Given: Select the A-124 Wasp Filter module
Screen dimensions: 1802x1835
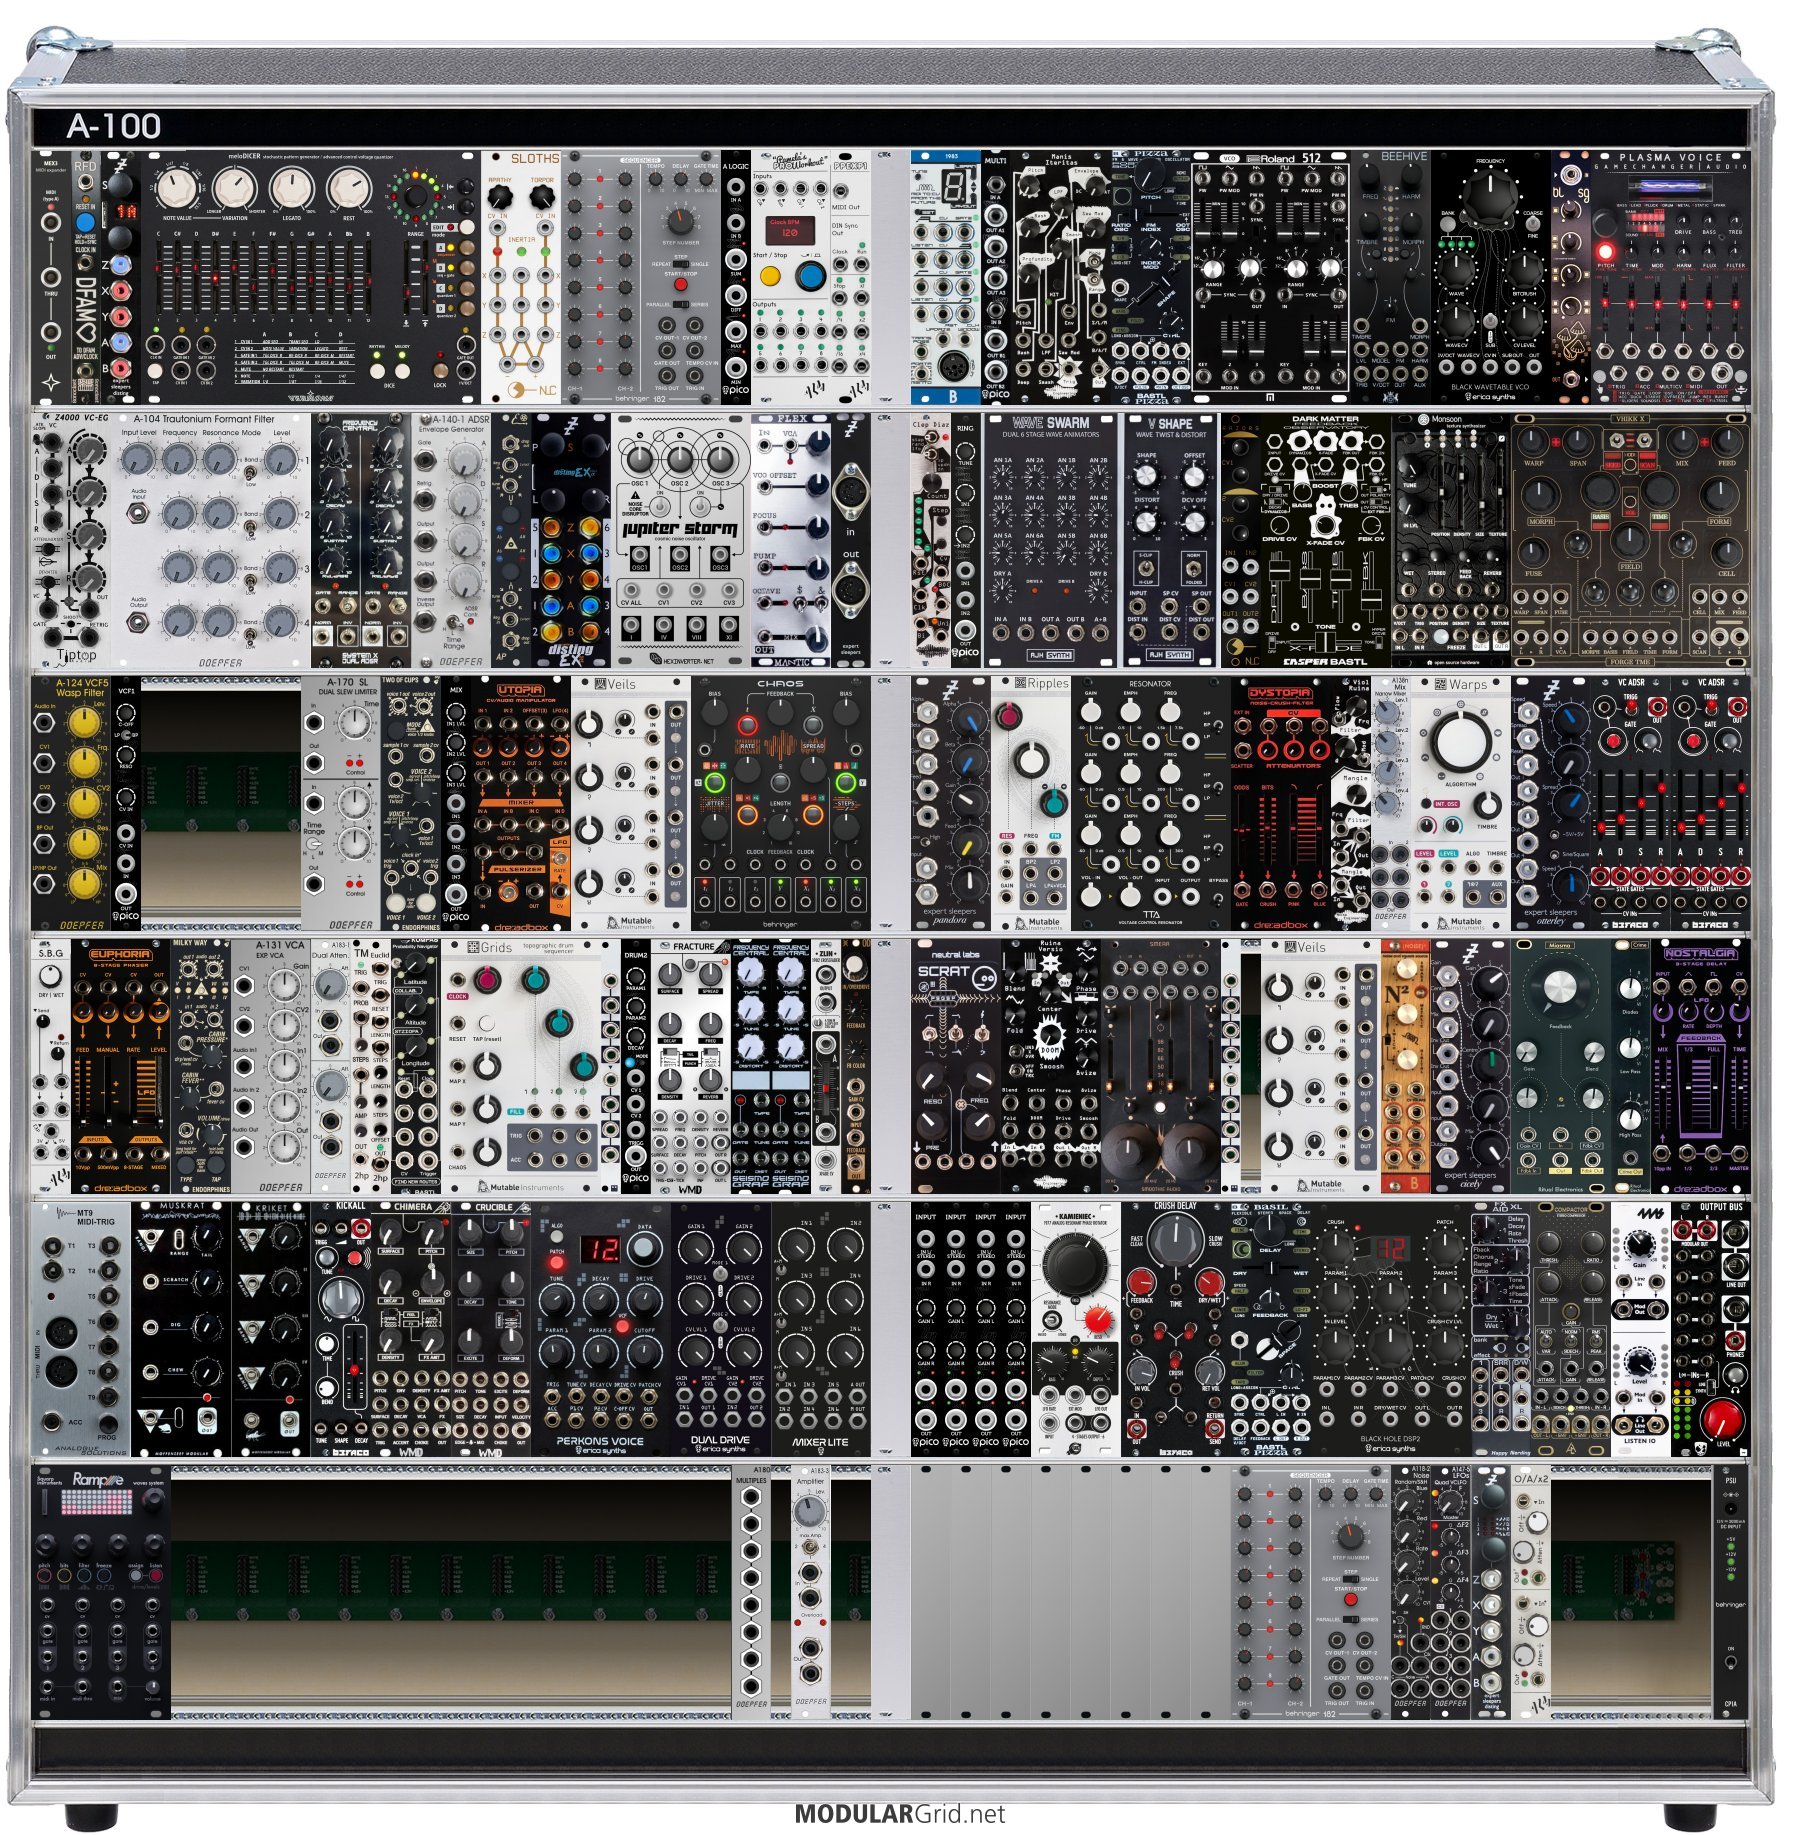Looking at the screenshot, I should click(71, 803).
